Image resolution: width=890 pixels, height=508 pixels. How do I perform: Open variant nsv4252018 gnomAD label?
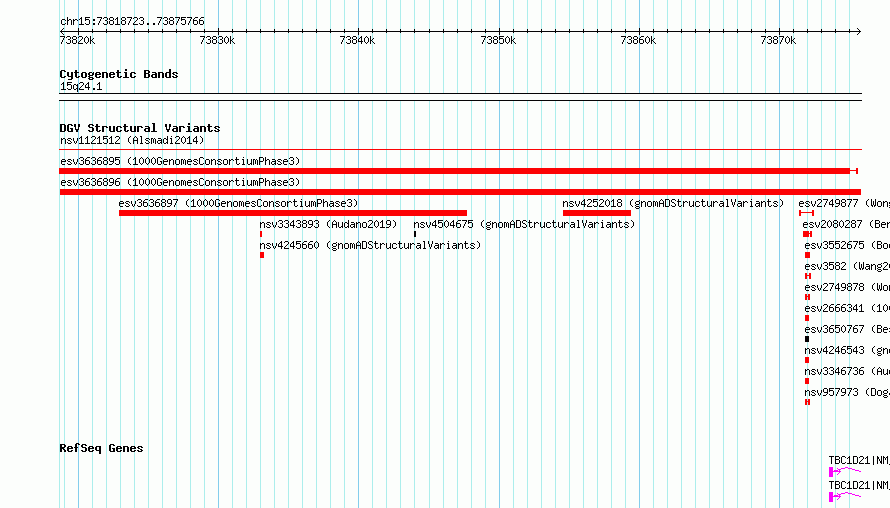(673, 203)
